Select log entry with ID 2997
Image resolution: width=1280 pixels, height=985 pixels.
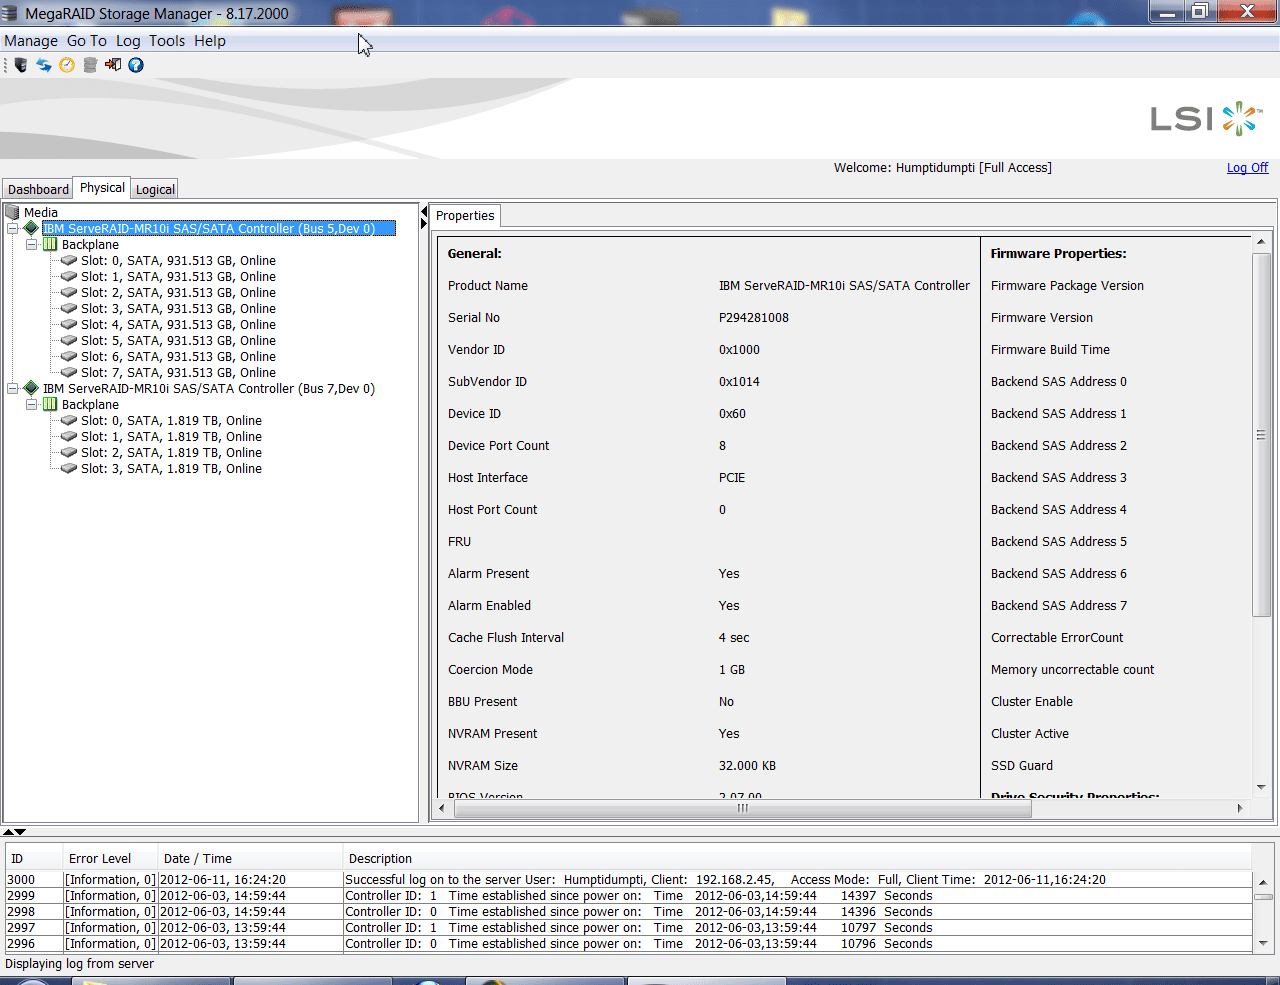tap(628, 928)
